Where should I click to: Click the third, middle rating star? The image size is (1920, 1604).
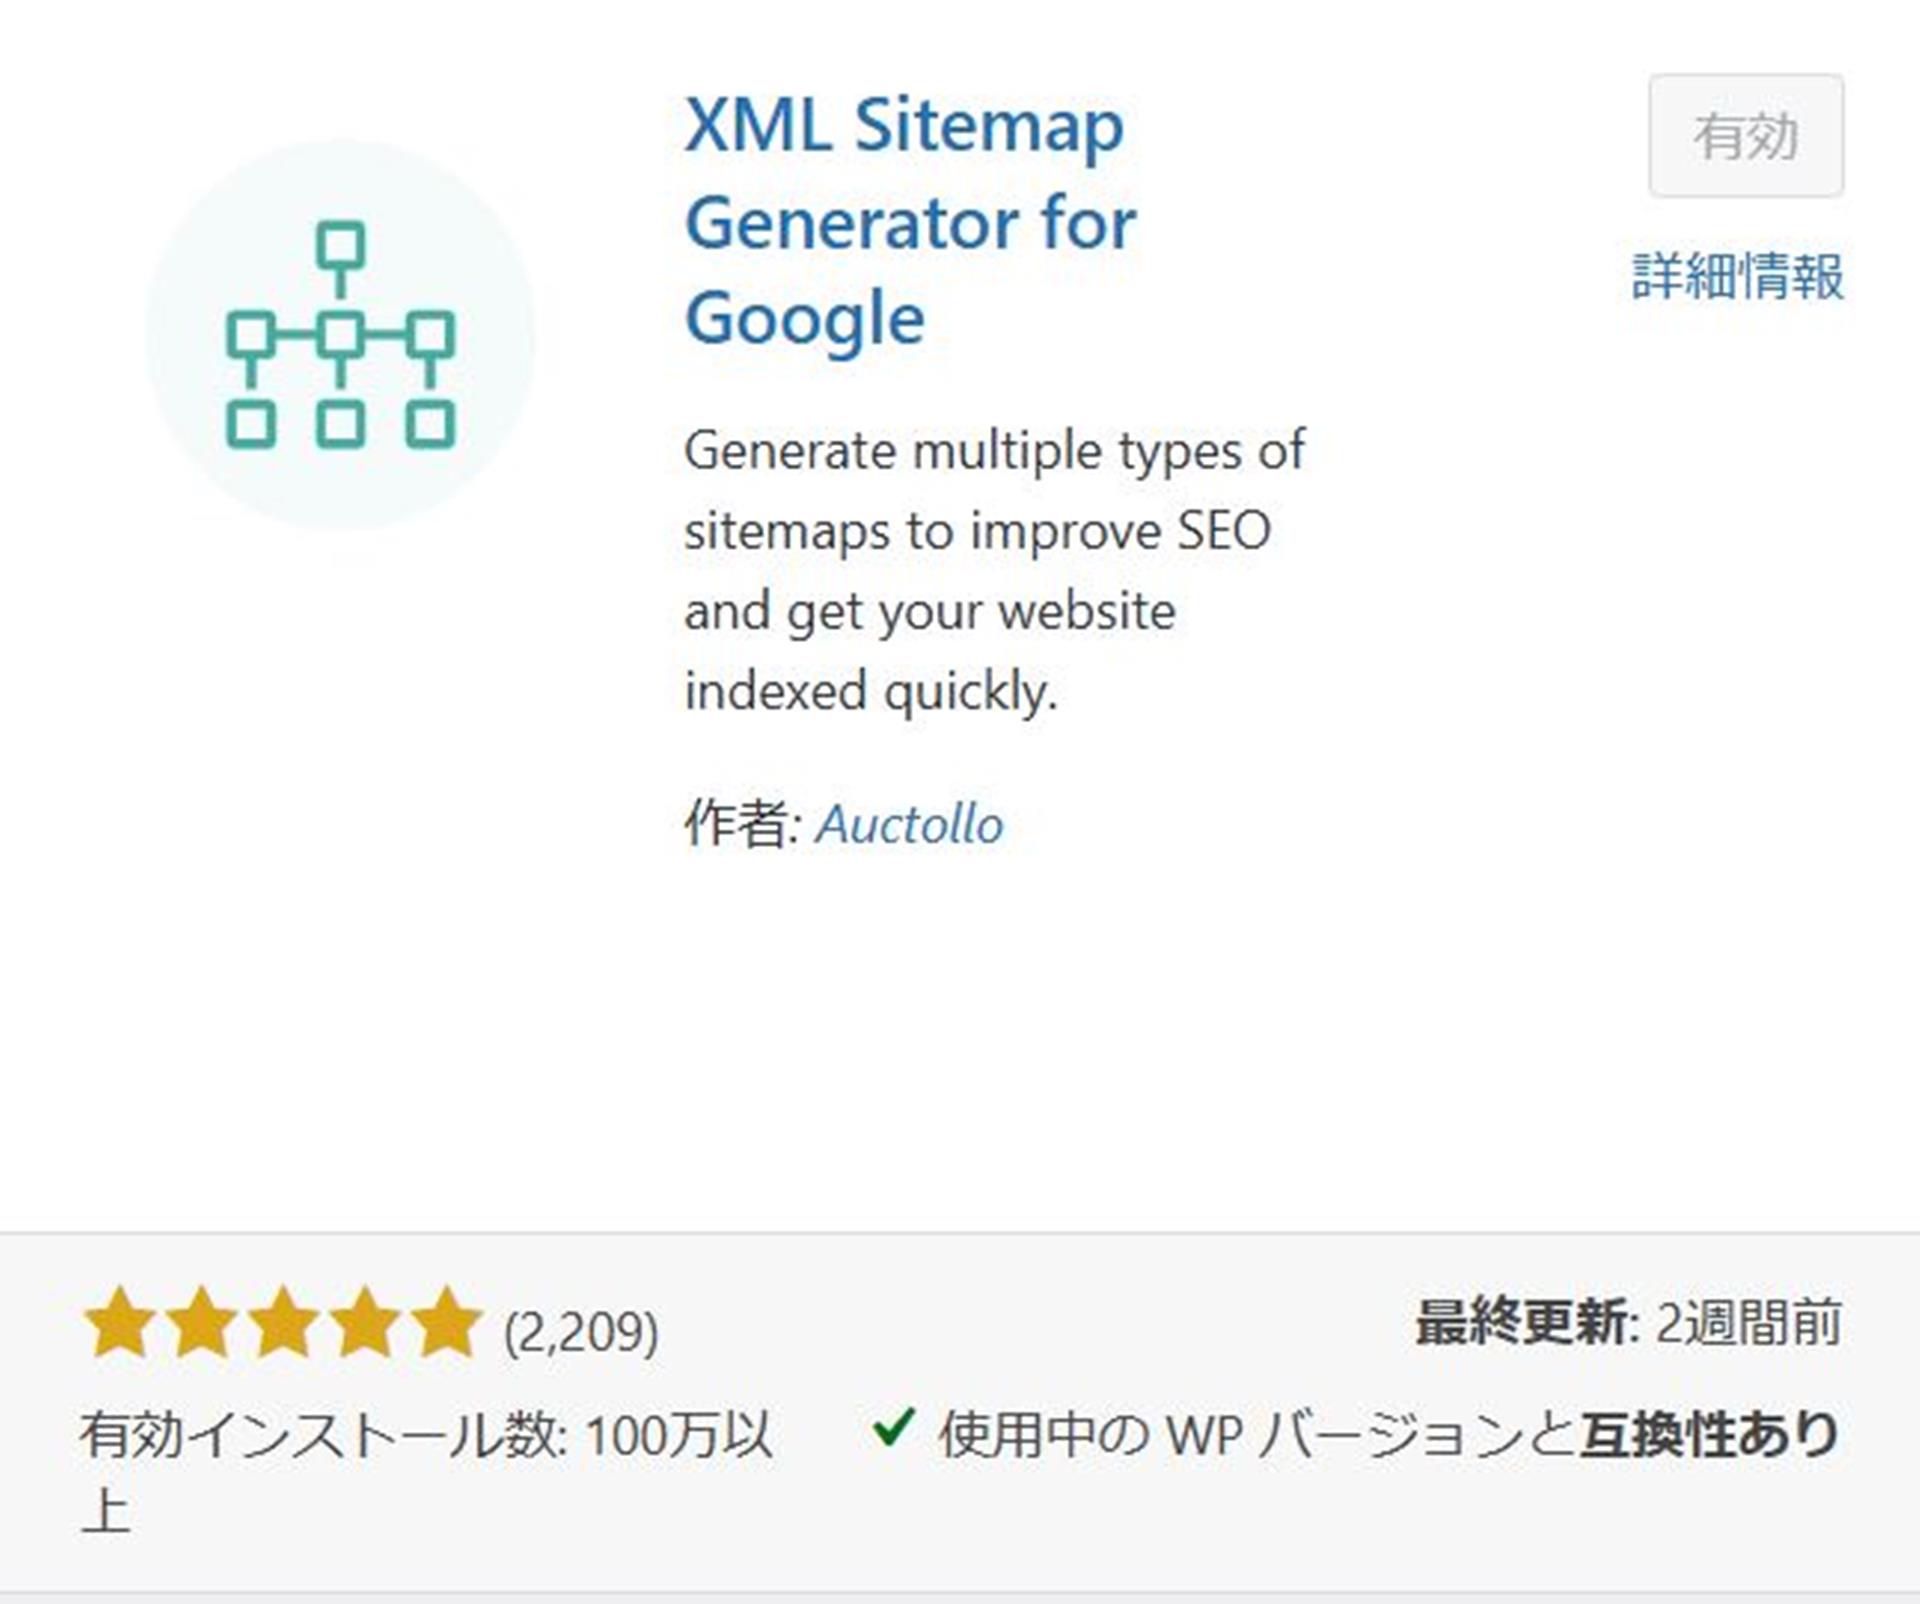coord(284,1324)
